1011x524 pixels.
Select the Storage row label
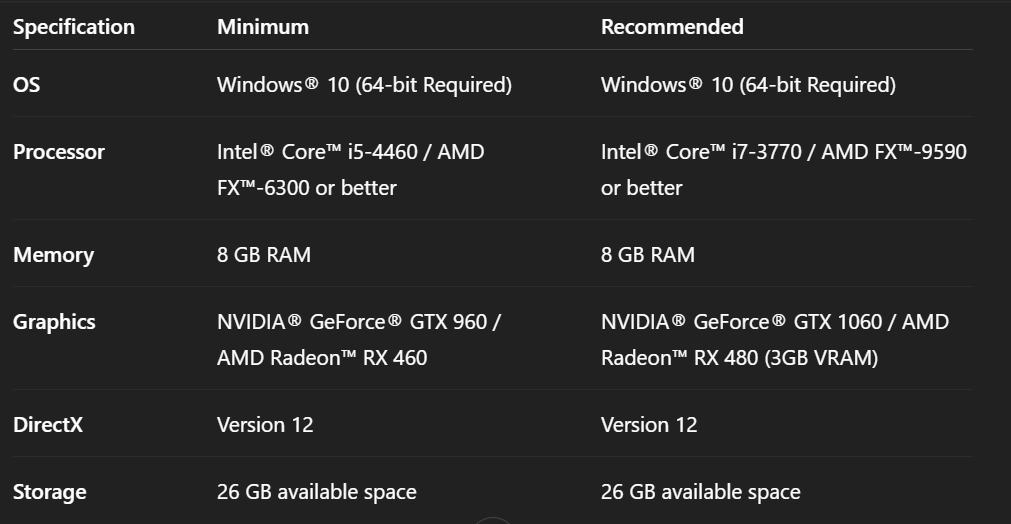[x=50, y=492]
